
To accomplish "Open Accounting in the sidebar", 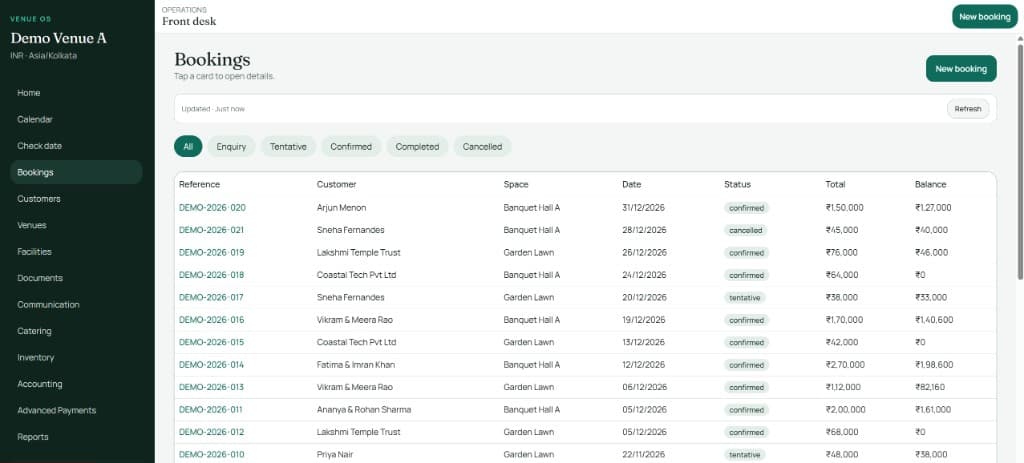I will pos(76,384).
